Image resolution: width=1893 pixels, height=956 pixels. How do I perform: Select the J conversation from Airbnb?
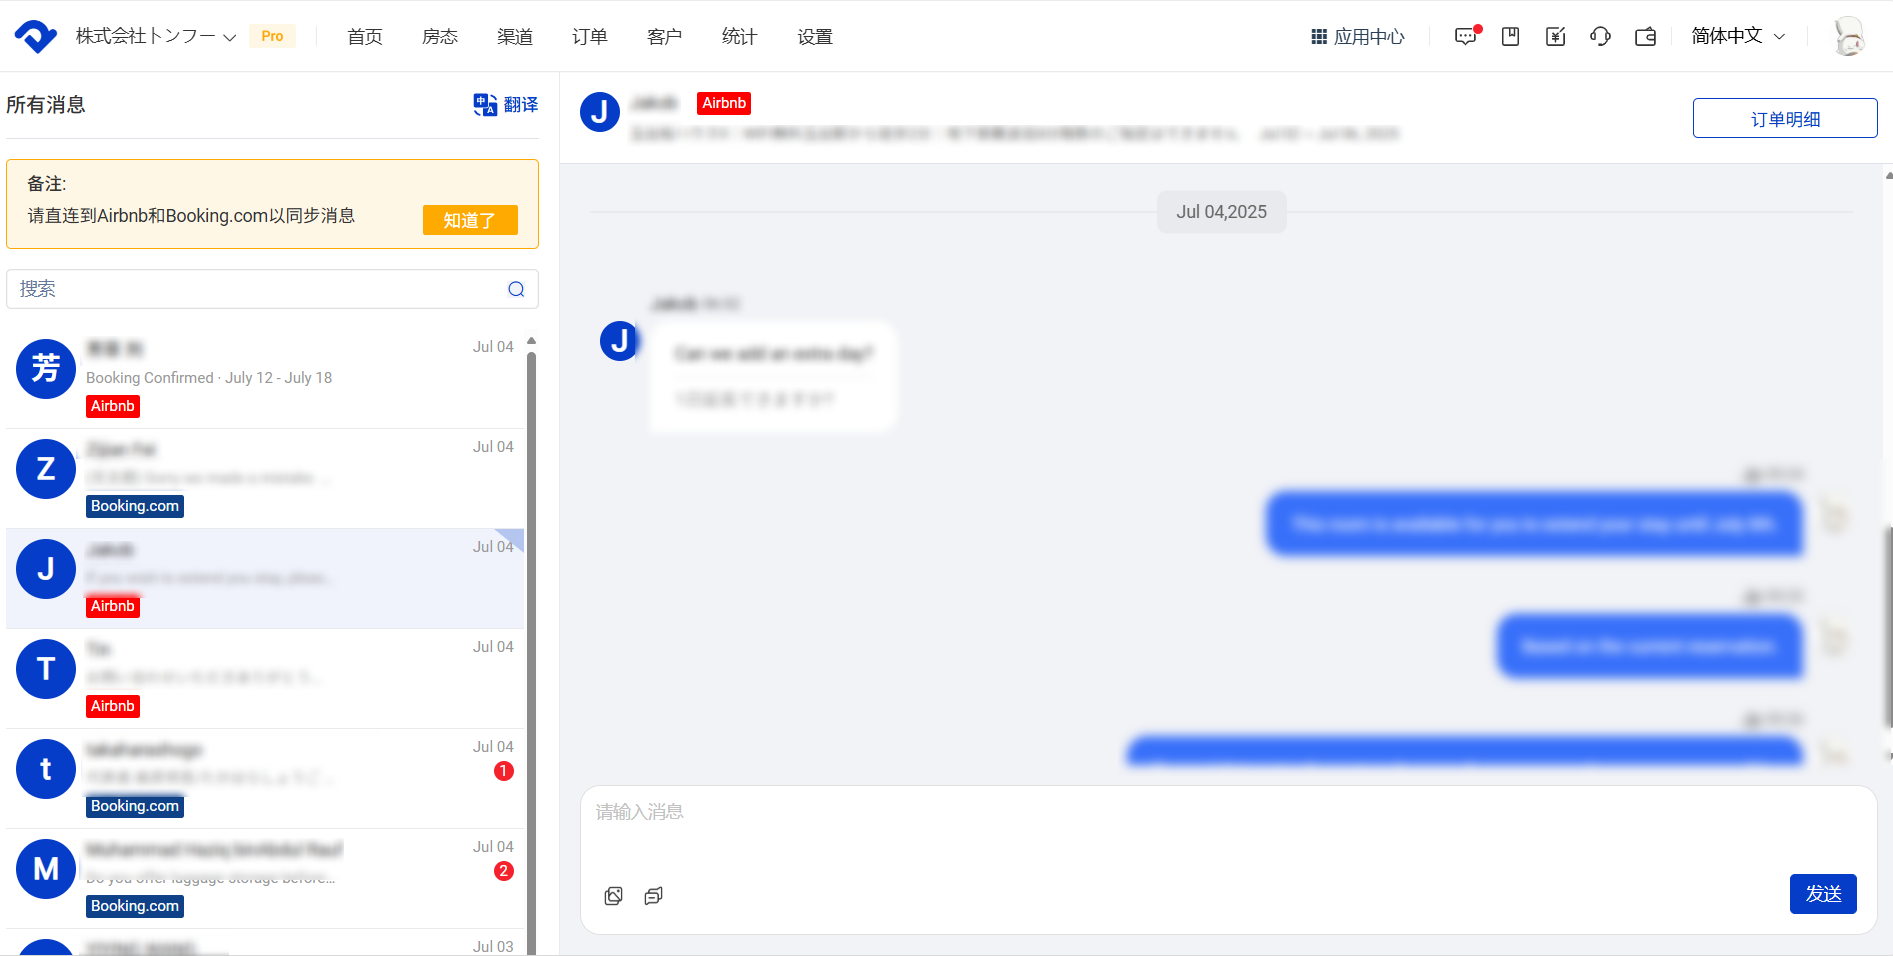click(265, 578)
